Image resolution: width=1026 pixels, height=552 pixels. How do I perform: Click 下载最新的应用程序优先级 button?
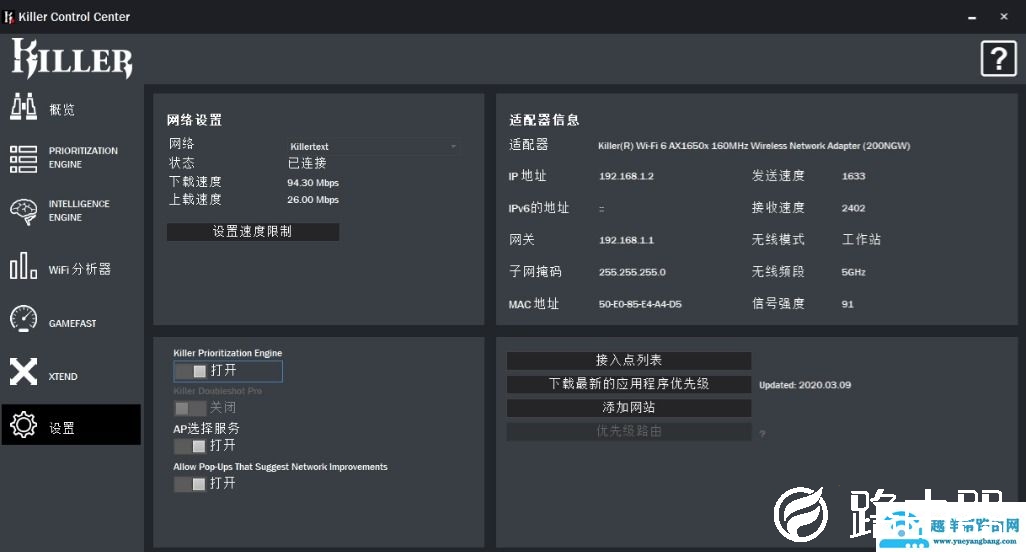click(629, 384)
